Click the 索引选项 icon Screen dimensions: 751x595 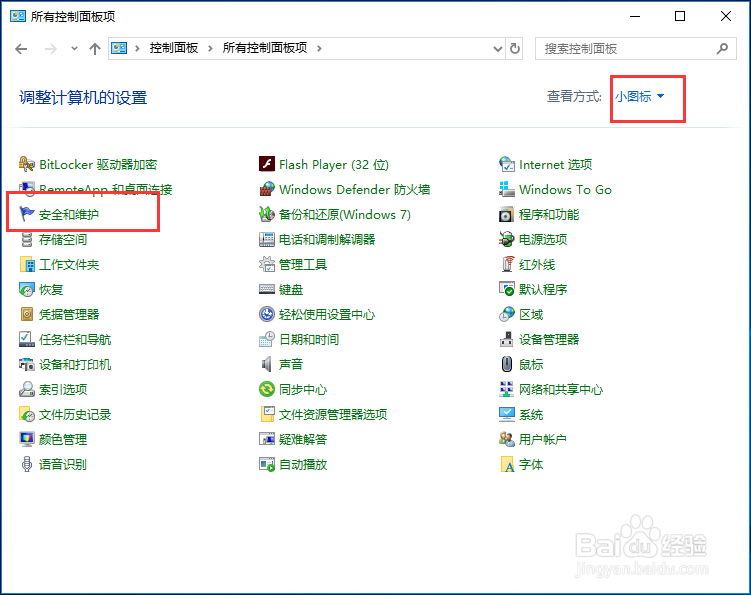[x=26, y=389]
